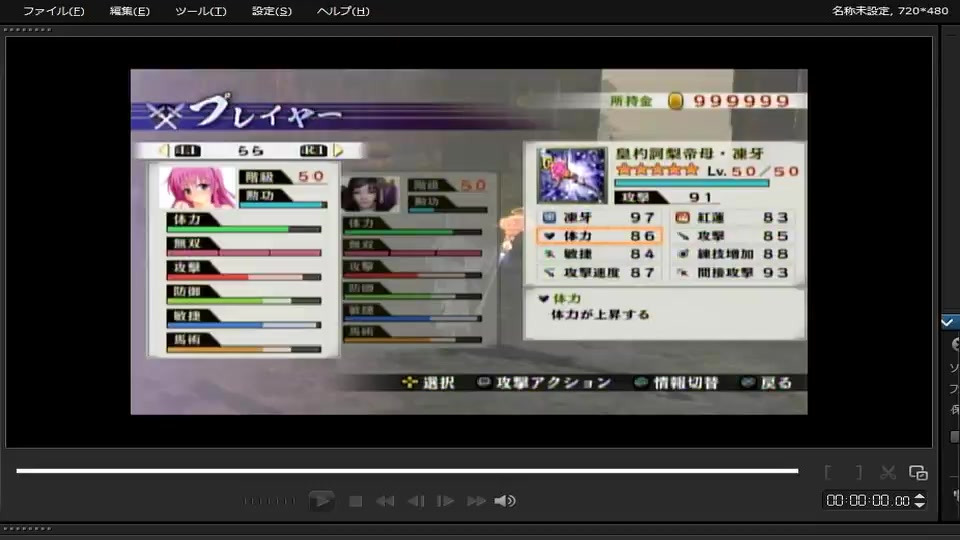960x540 pixels.
Task: Click the white scrub bar in the preview panel
Action: 407,471
